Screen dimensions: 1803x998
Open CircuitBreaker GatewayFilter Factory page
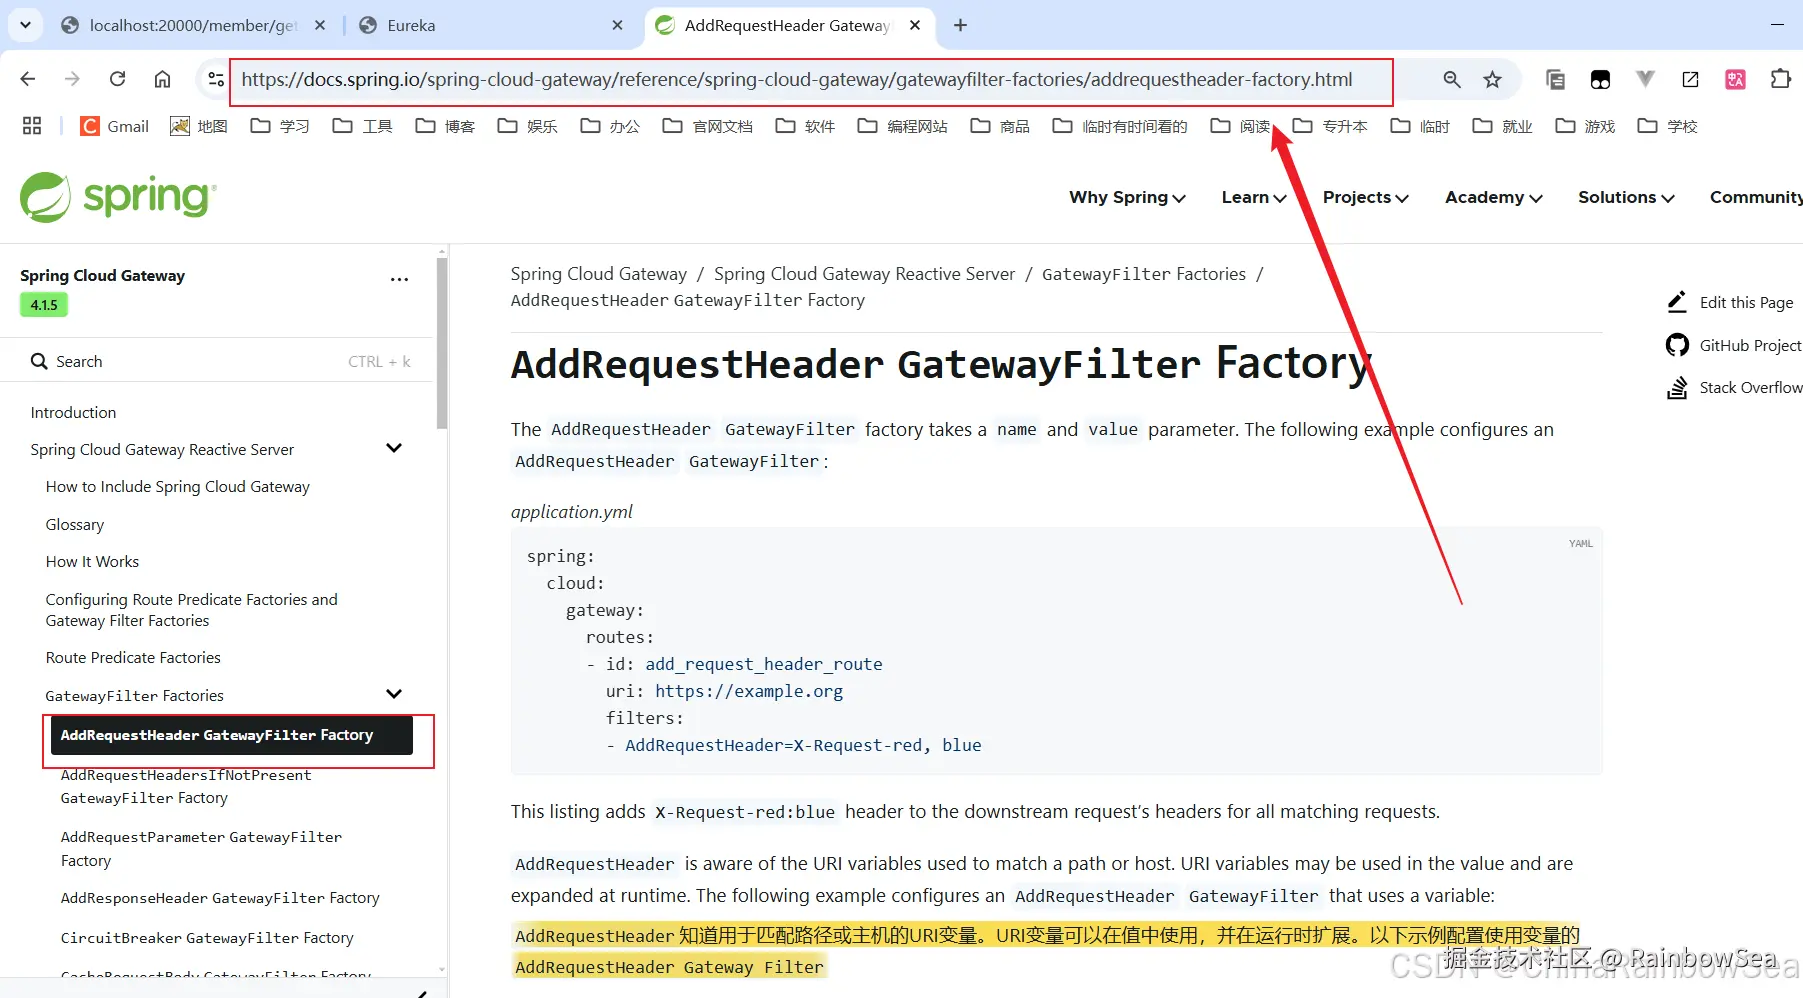(x=207, y=938)
